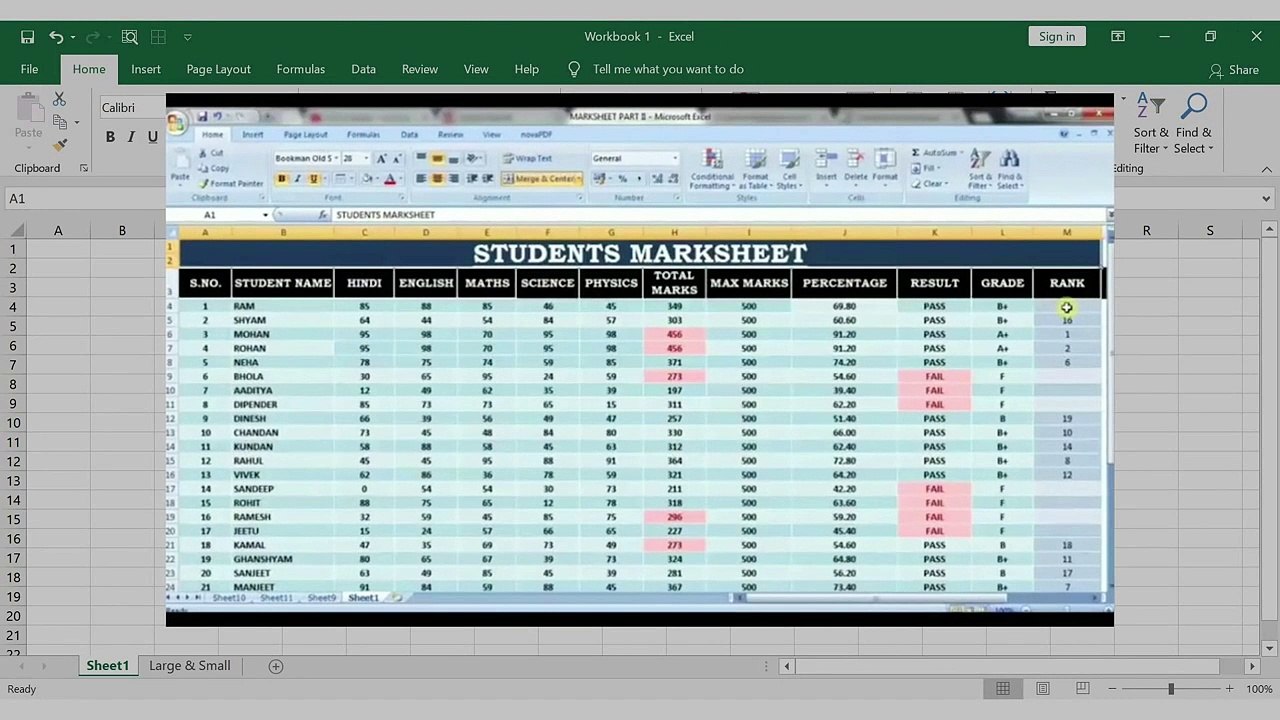Open Customize Quick Access Toolbar dropdown
This screenshot has width=1280, height=720.
[x=187, y=38]
